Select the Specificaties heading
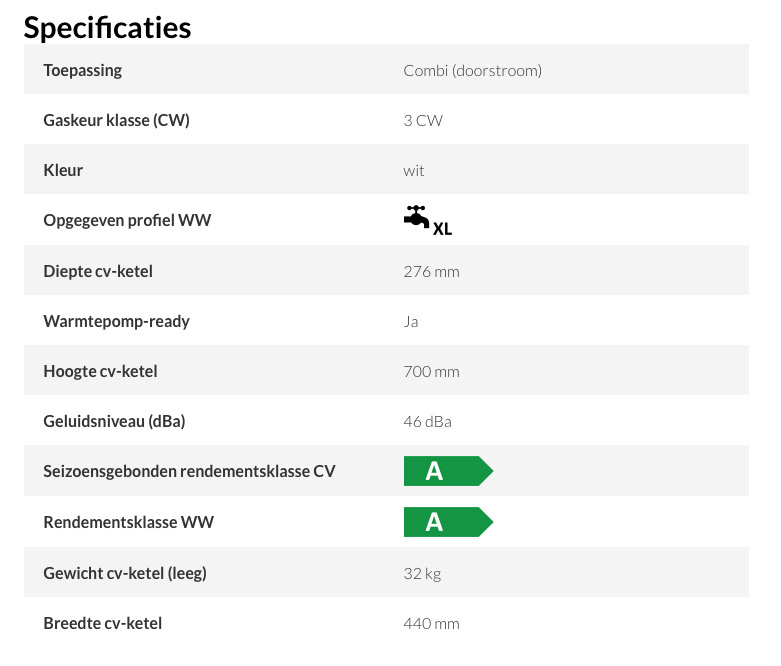This screenshot has height=666, width=781. tap(107, 27)
